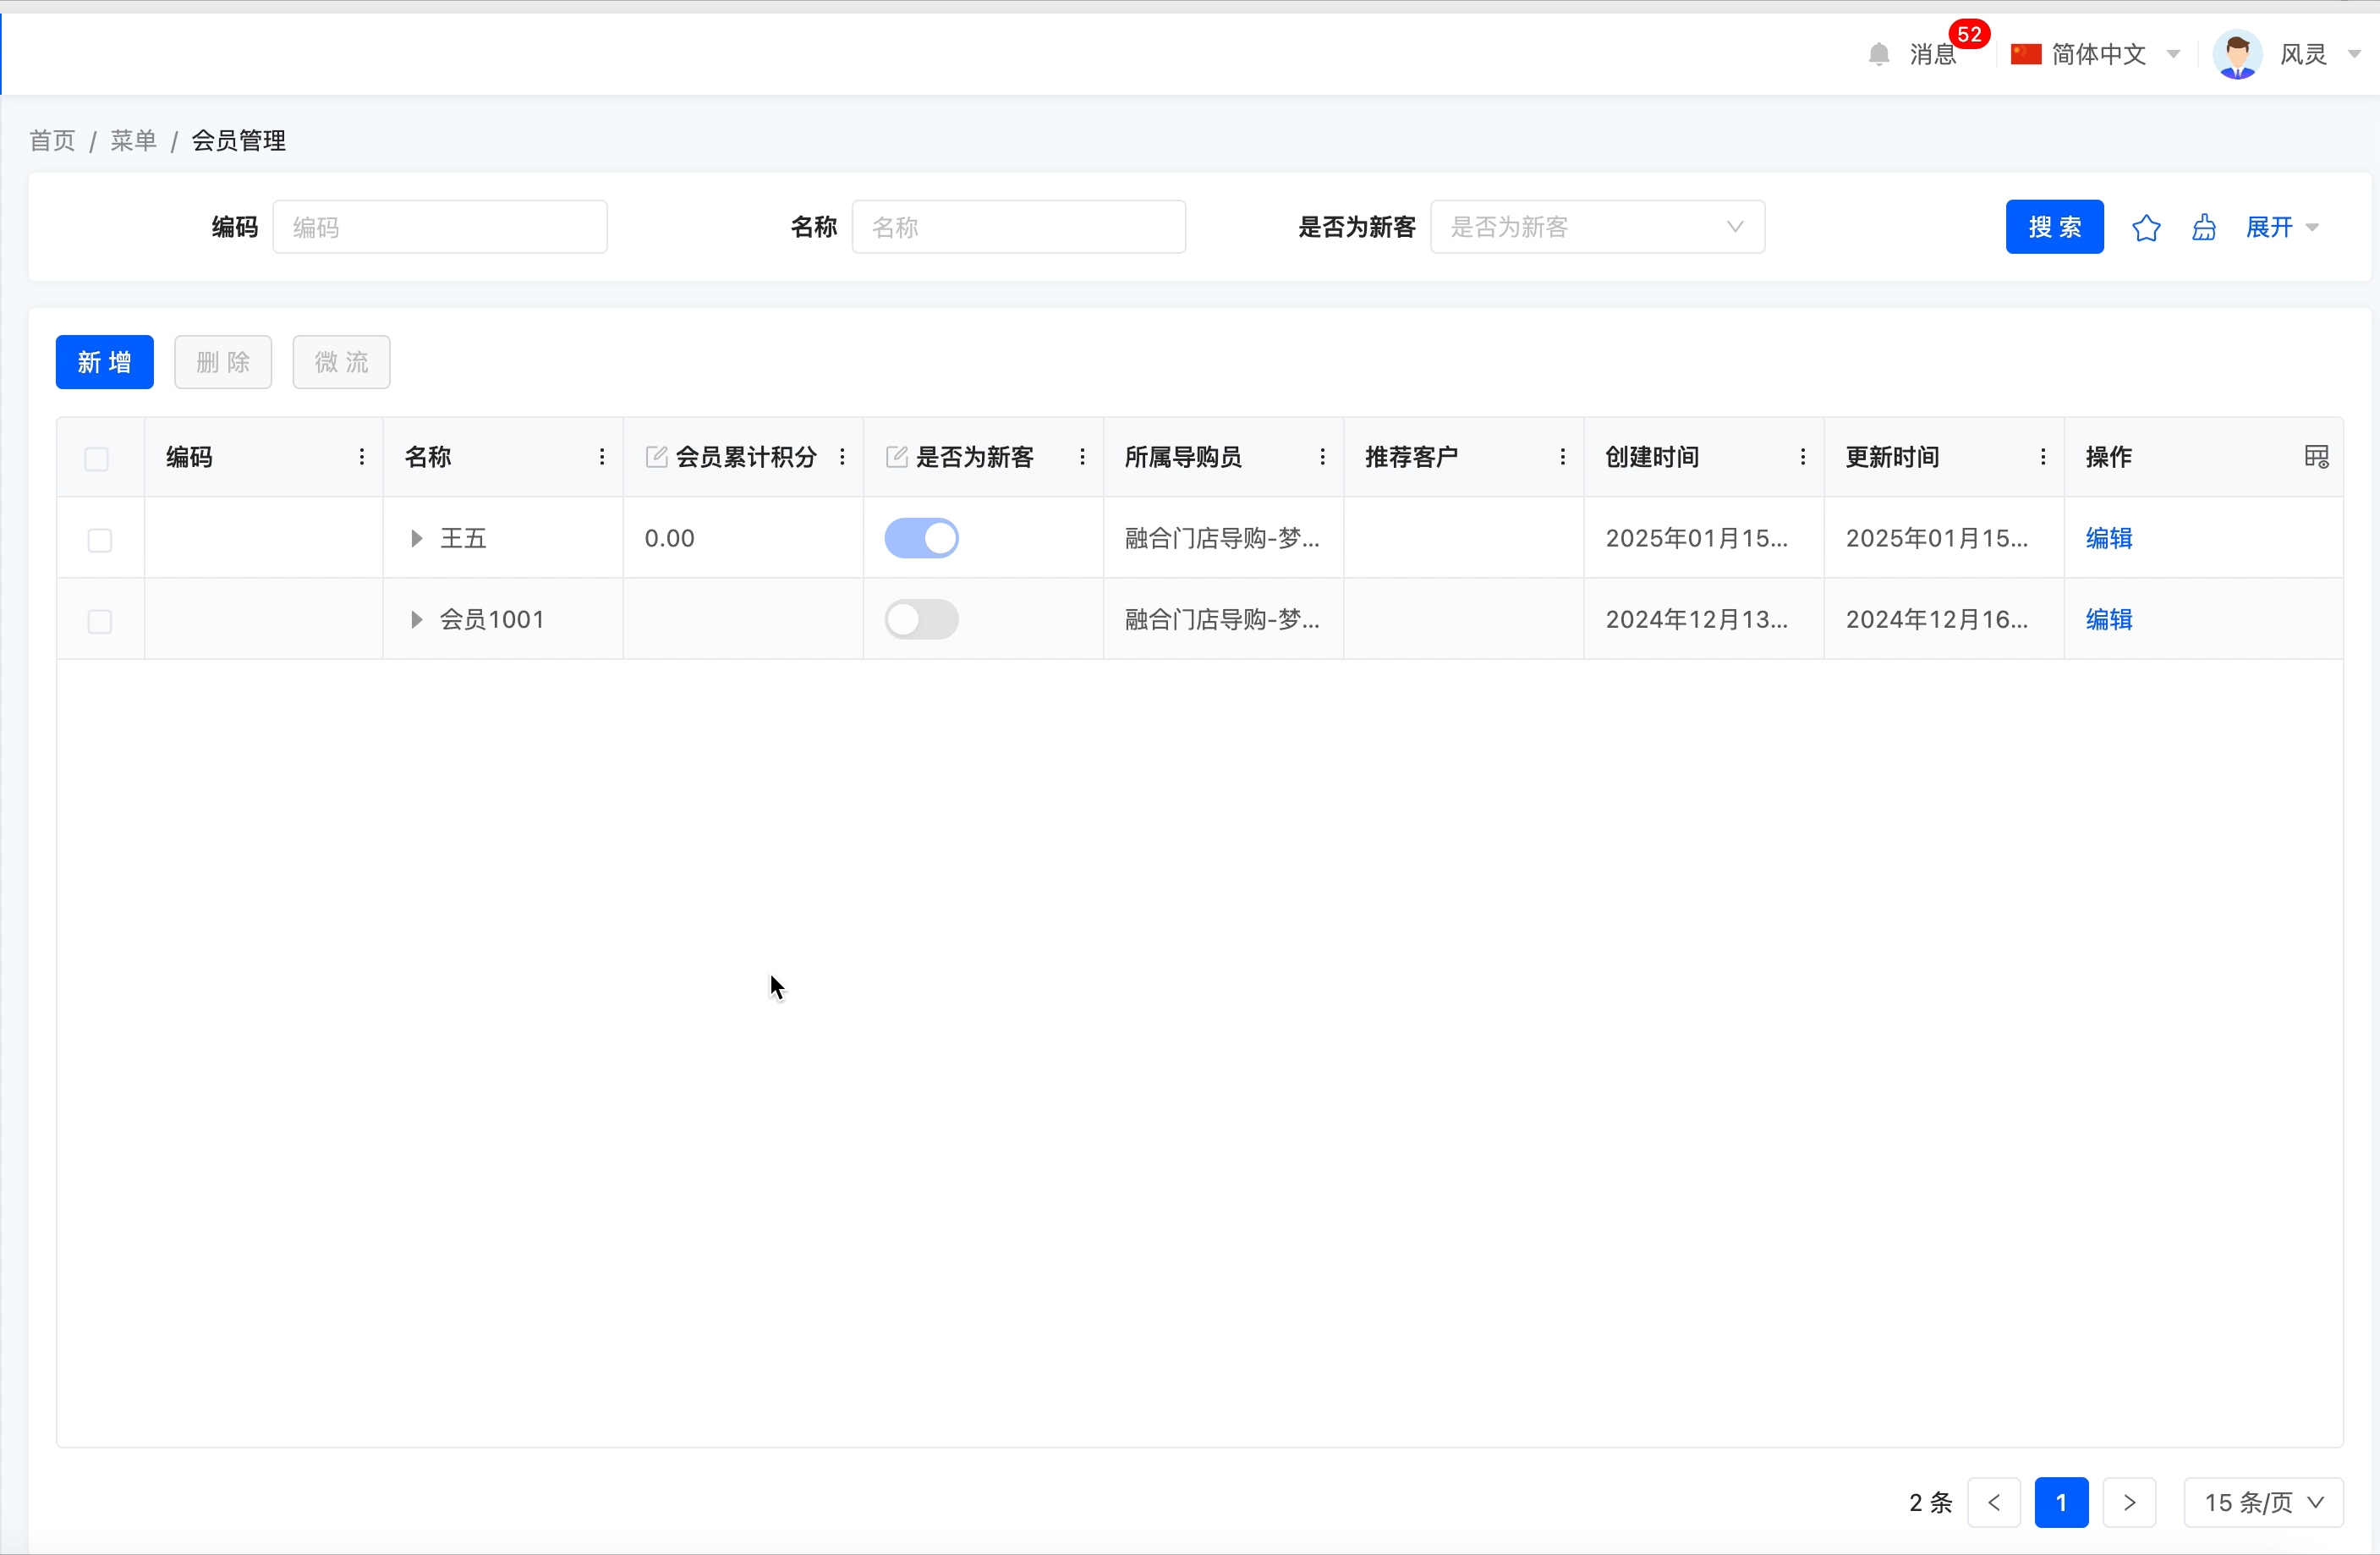This screenshot has width=2380, height=1555.
Task: Open the 是否为新客 filter dropdown
Action: 1597,227
